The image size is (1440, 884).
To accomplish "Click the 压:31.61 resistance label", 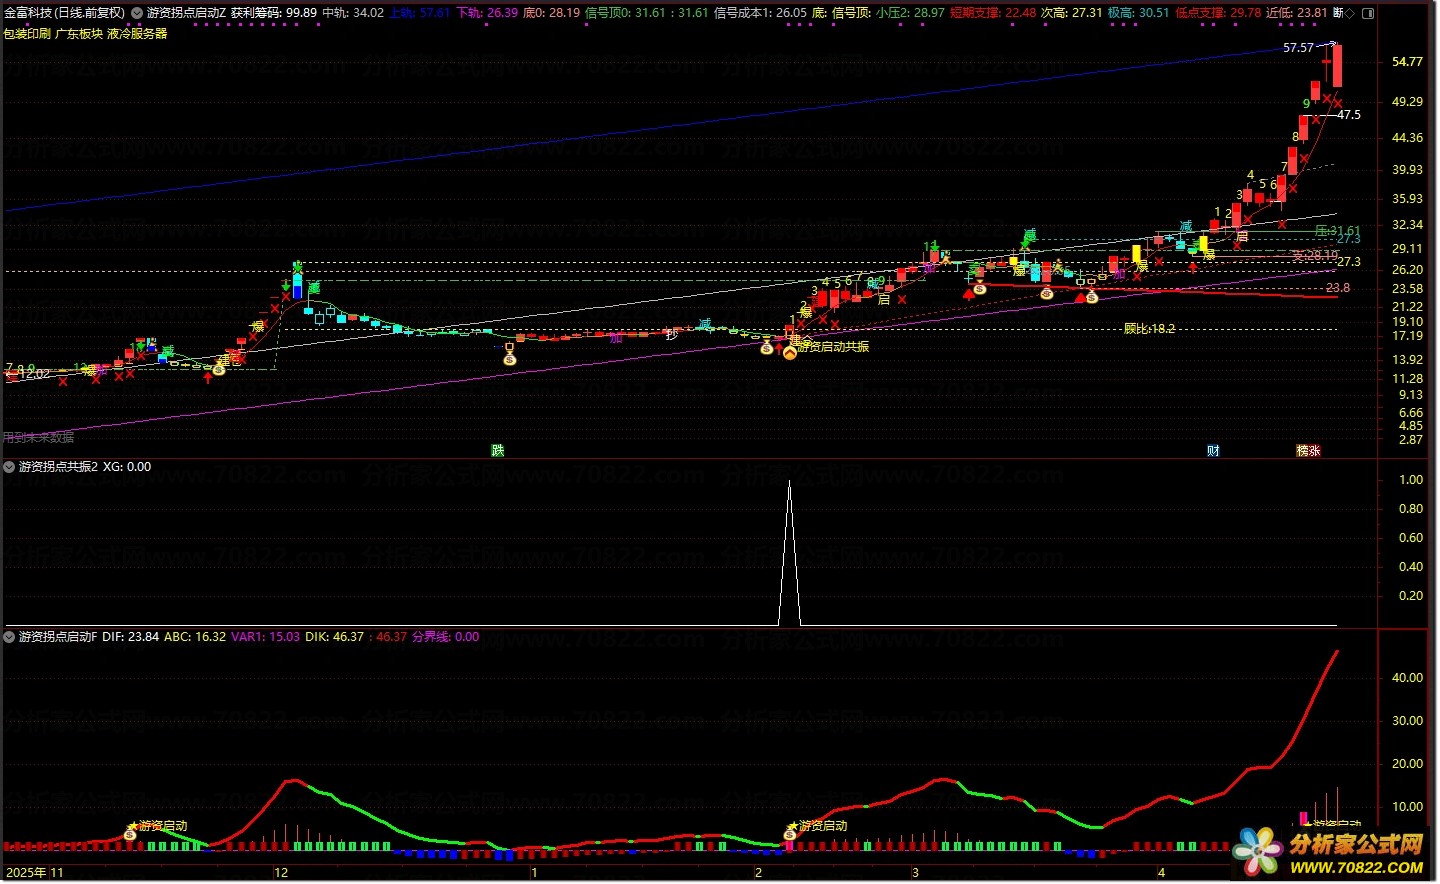I will click(x=1338, y=231).
